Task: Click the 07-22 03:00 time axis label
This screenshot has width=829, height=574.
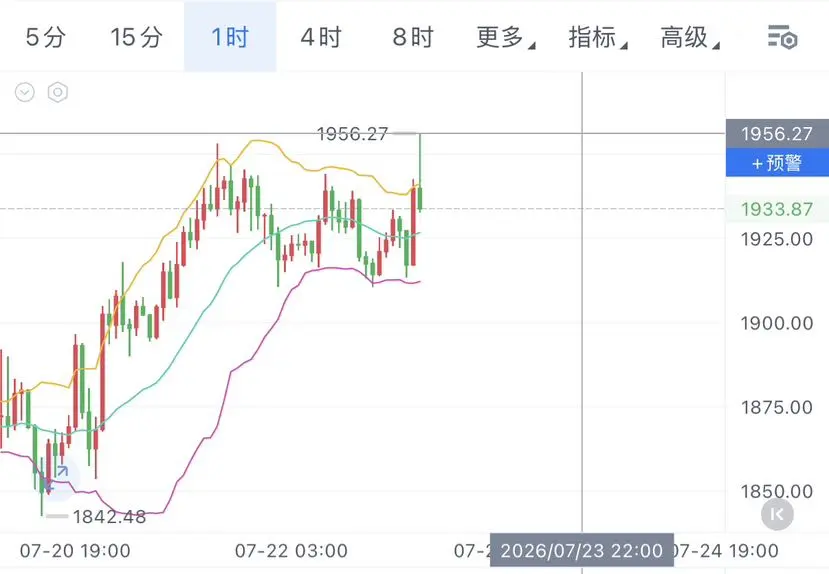Action: [291, 551]
